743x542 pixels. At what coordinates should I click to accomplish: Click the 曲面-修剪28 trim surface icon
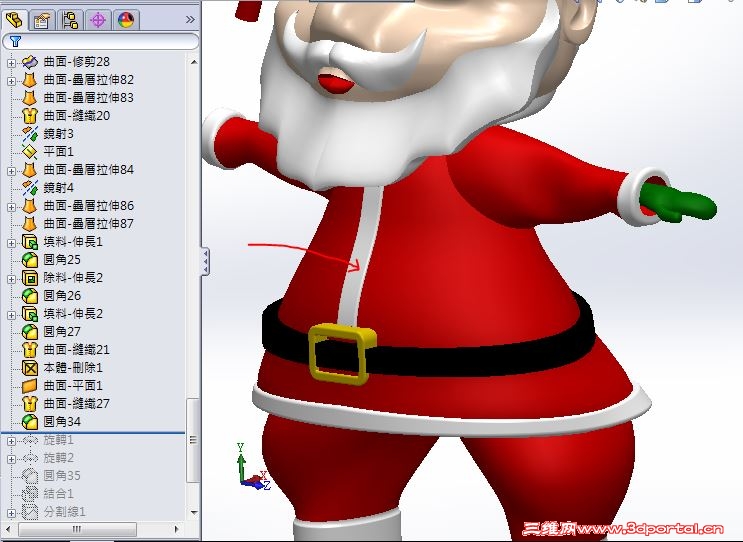[x=30, y=62]
